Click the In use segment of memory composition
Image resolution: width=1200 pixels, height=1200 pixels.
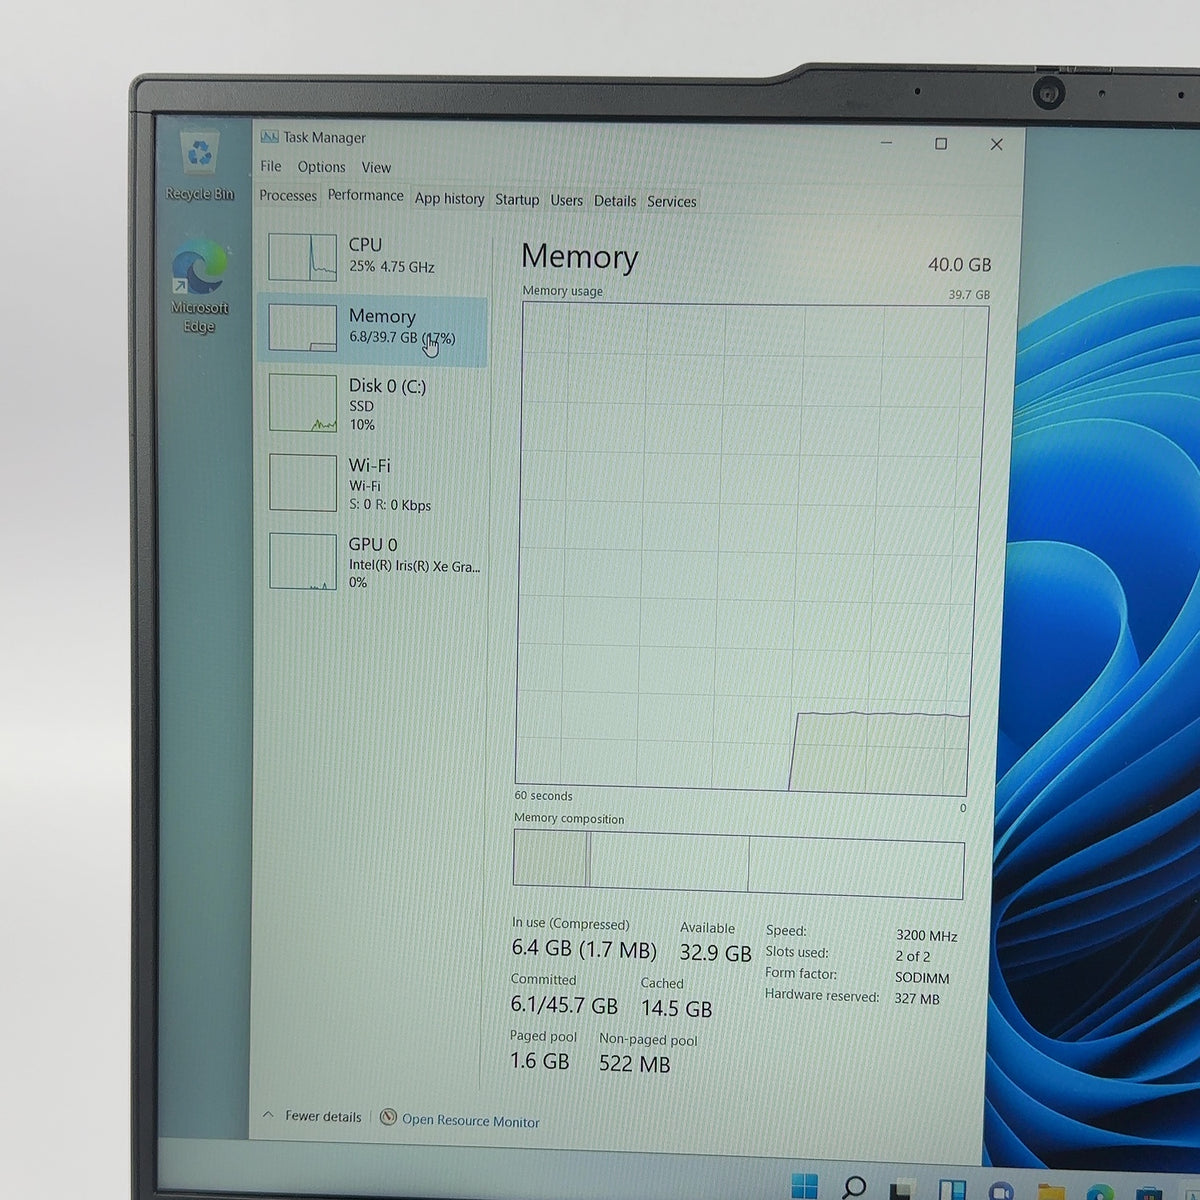[550, 859]
